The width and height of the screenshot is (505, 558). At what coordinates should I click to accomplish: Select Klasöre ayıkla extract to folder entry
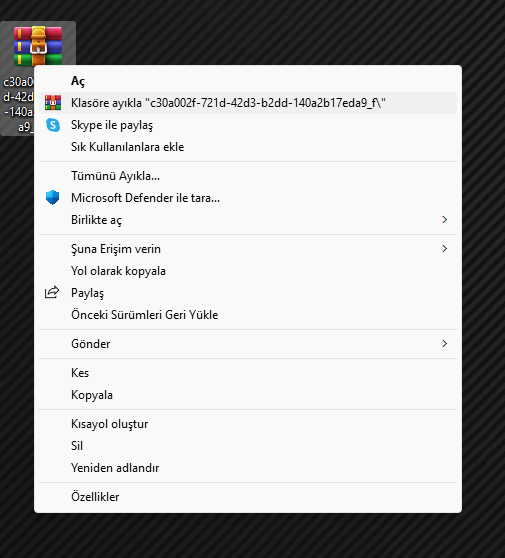tap(248, 103)
